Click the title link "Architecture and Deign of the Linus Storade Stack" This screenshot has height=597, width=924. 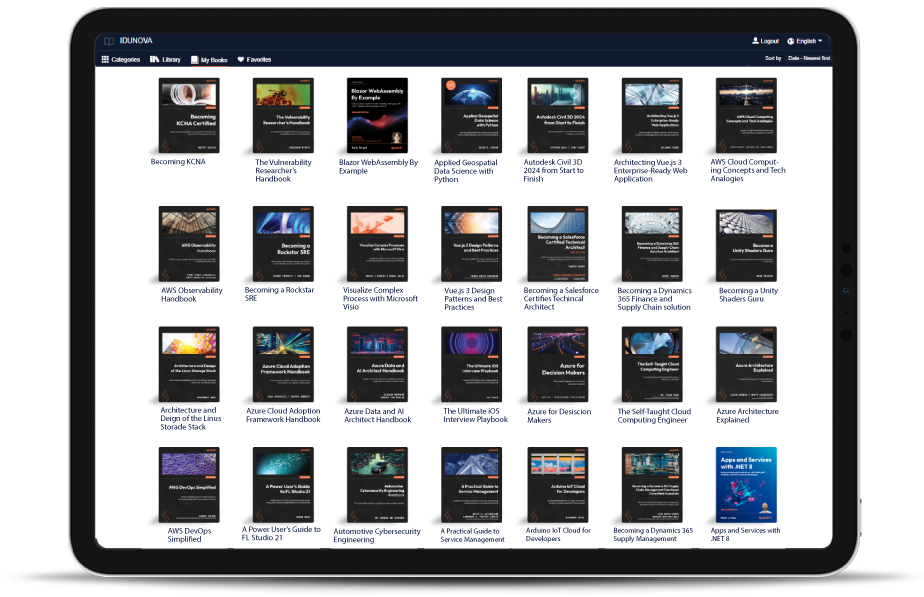click(x=190, y=418)
